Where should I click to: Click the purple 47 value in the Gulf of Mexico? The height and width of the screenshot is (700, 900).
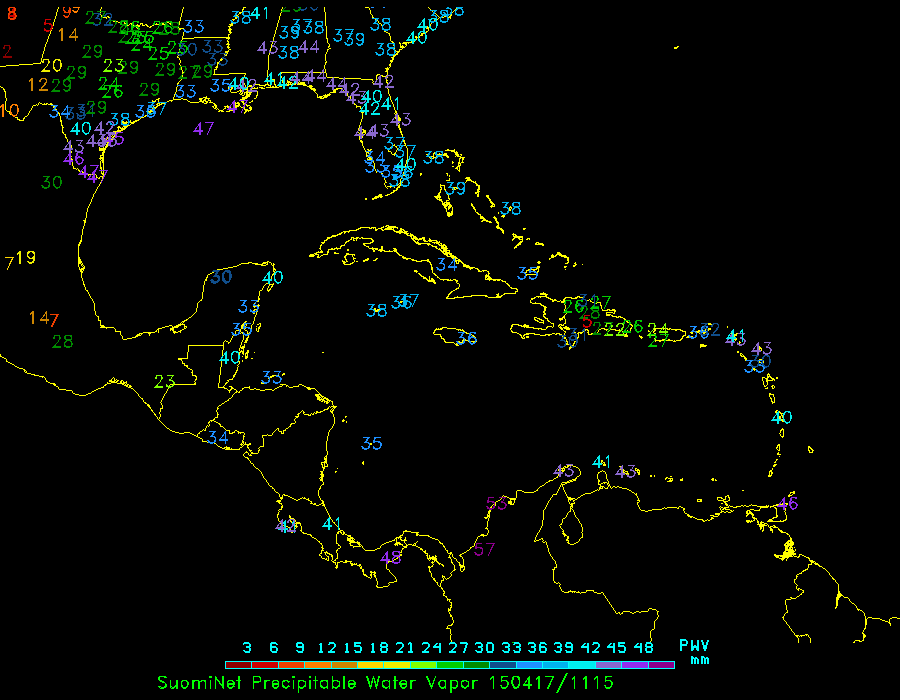tap(204, 128)
